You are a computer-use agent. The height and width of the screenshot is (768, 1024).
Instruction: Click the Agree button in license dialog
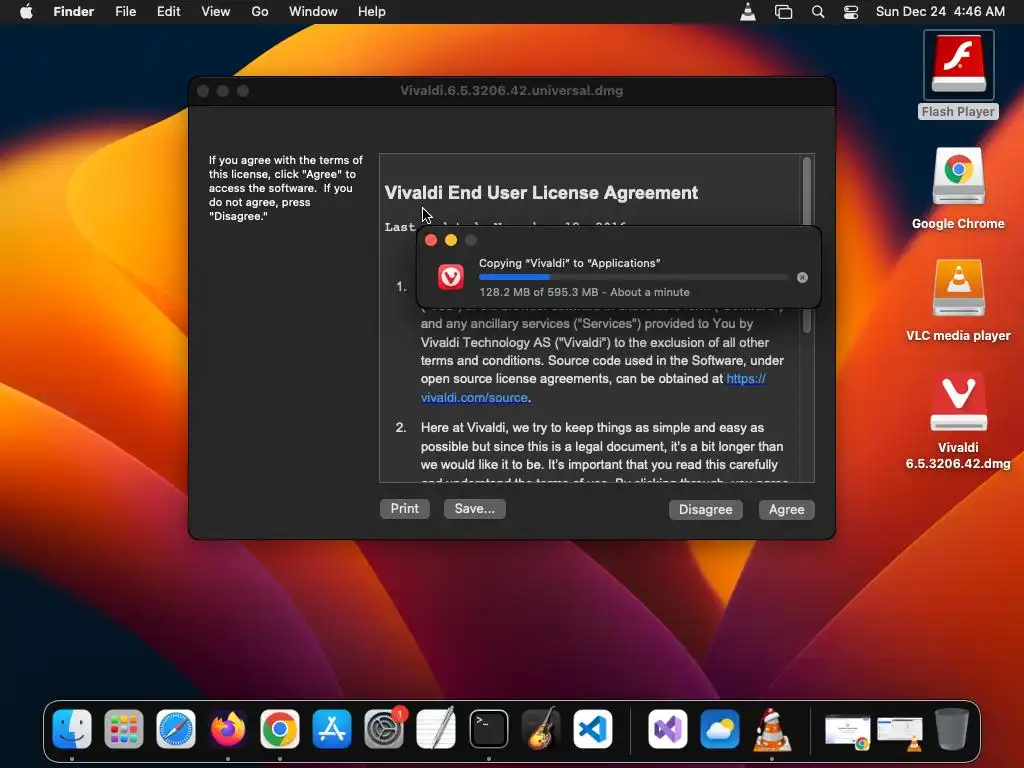click(x=786, y=509)
